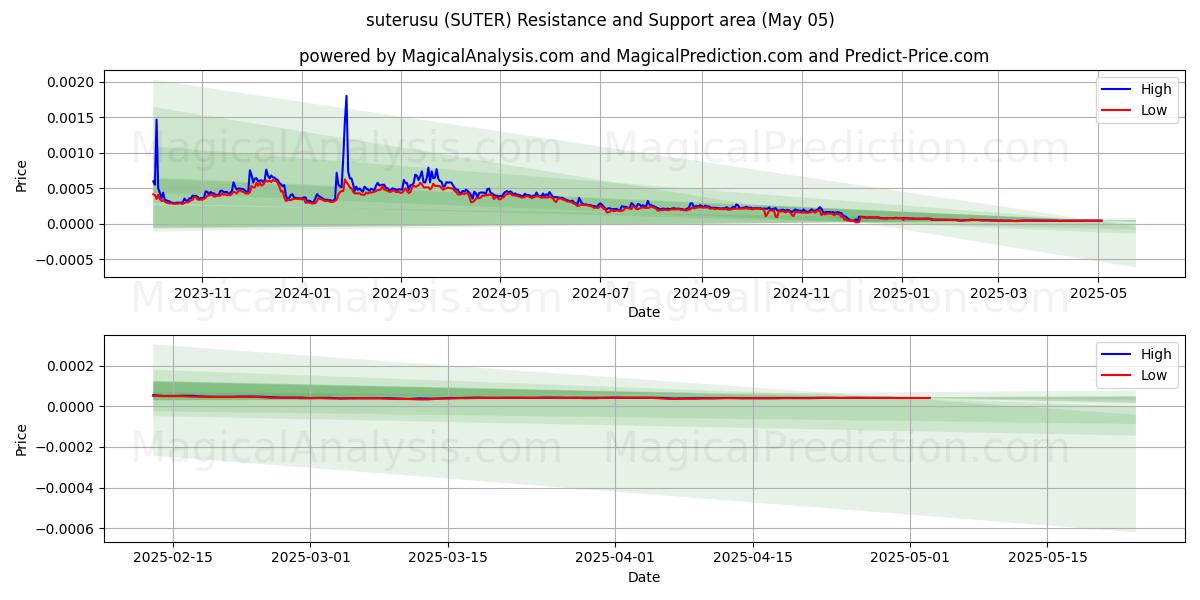This screenshot has width=1200, height=600.
Task: Click the '0.0015' y-axis tick label
Action: (x=72, y=118)
